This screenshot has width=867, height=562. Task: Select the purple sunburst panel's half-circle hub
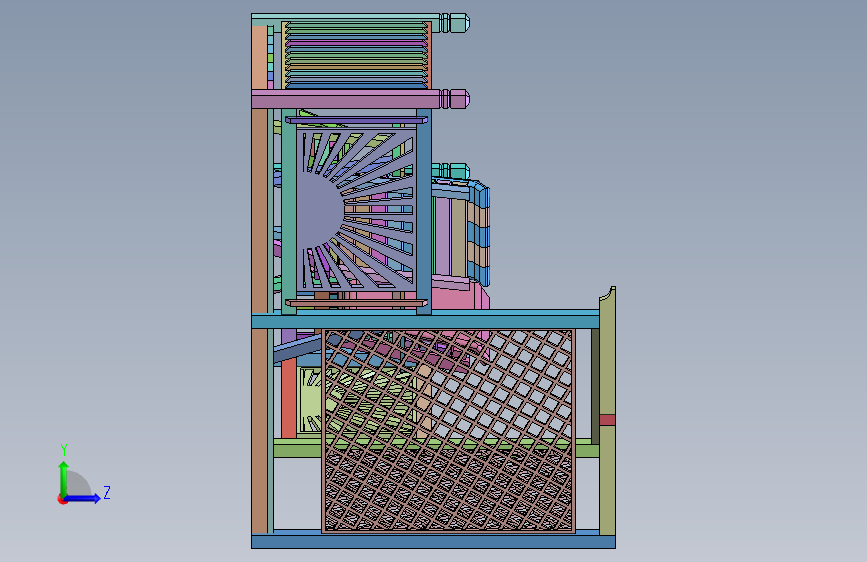click(x=320, y=212)
